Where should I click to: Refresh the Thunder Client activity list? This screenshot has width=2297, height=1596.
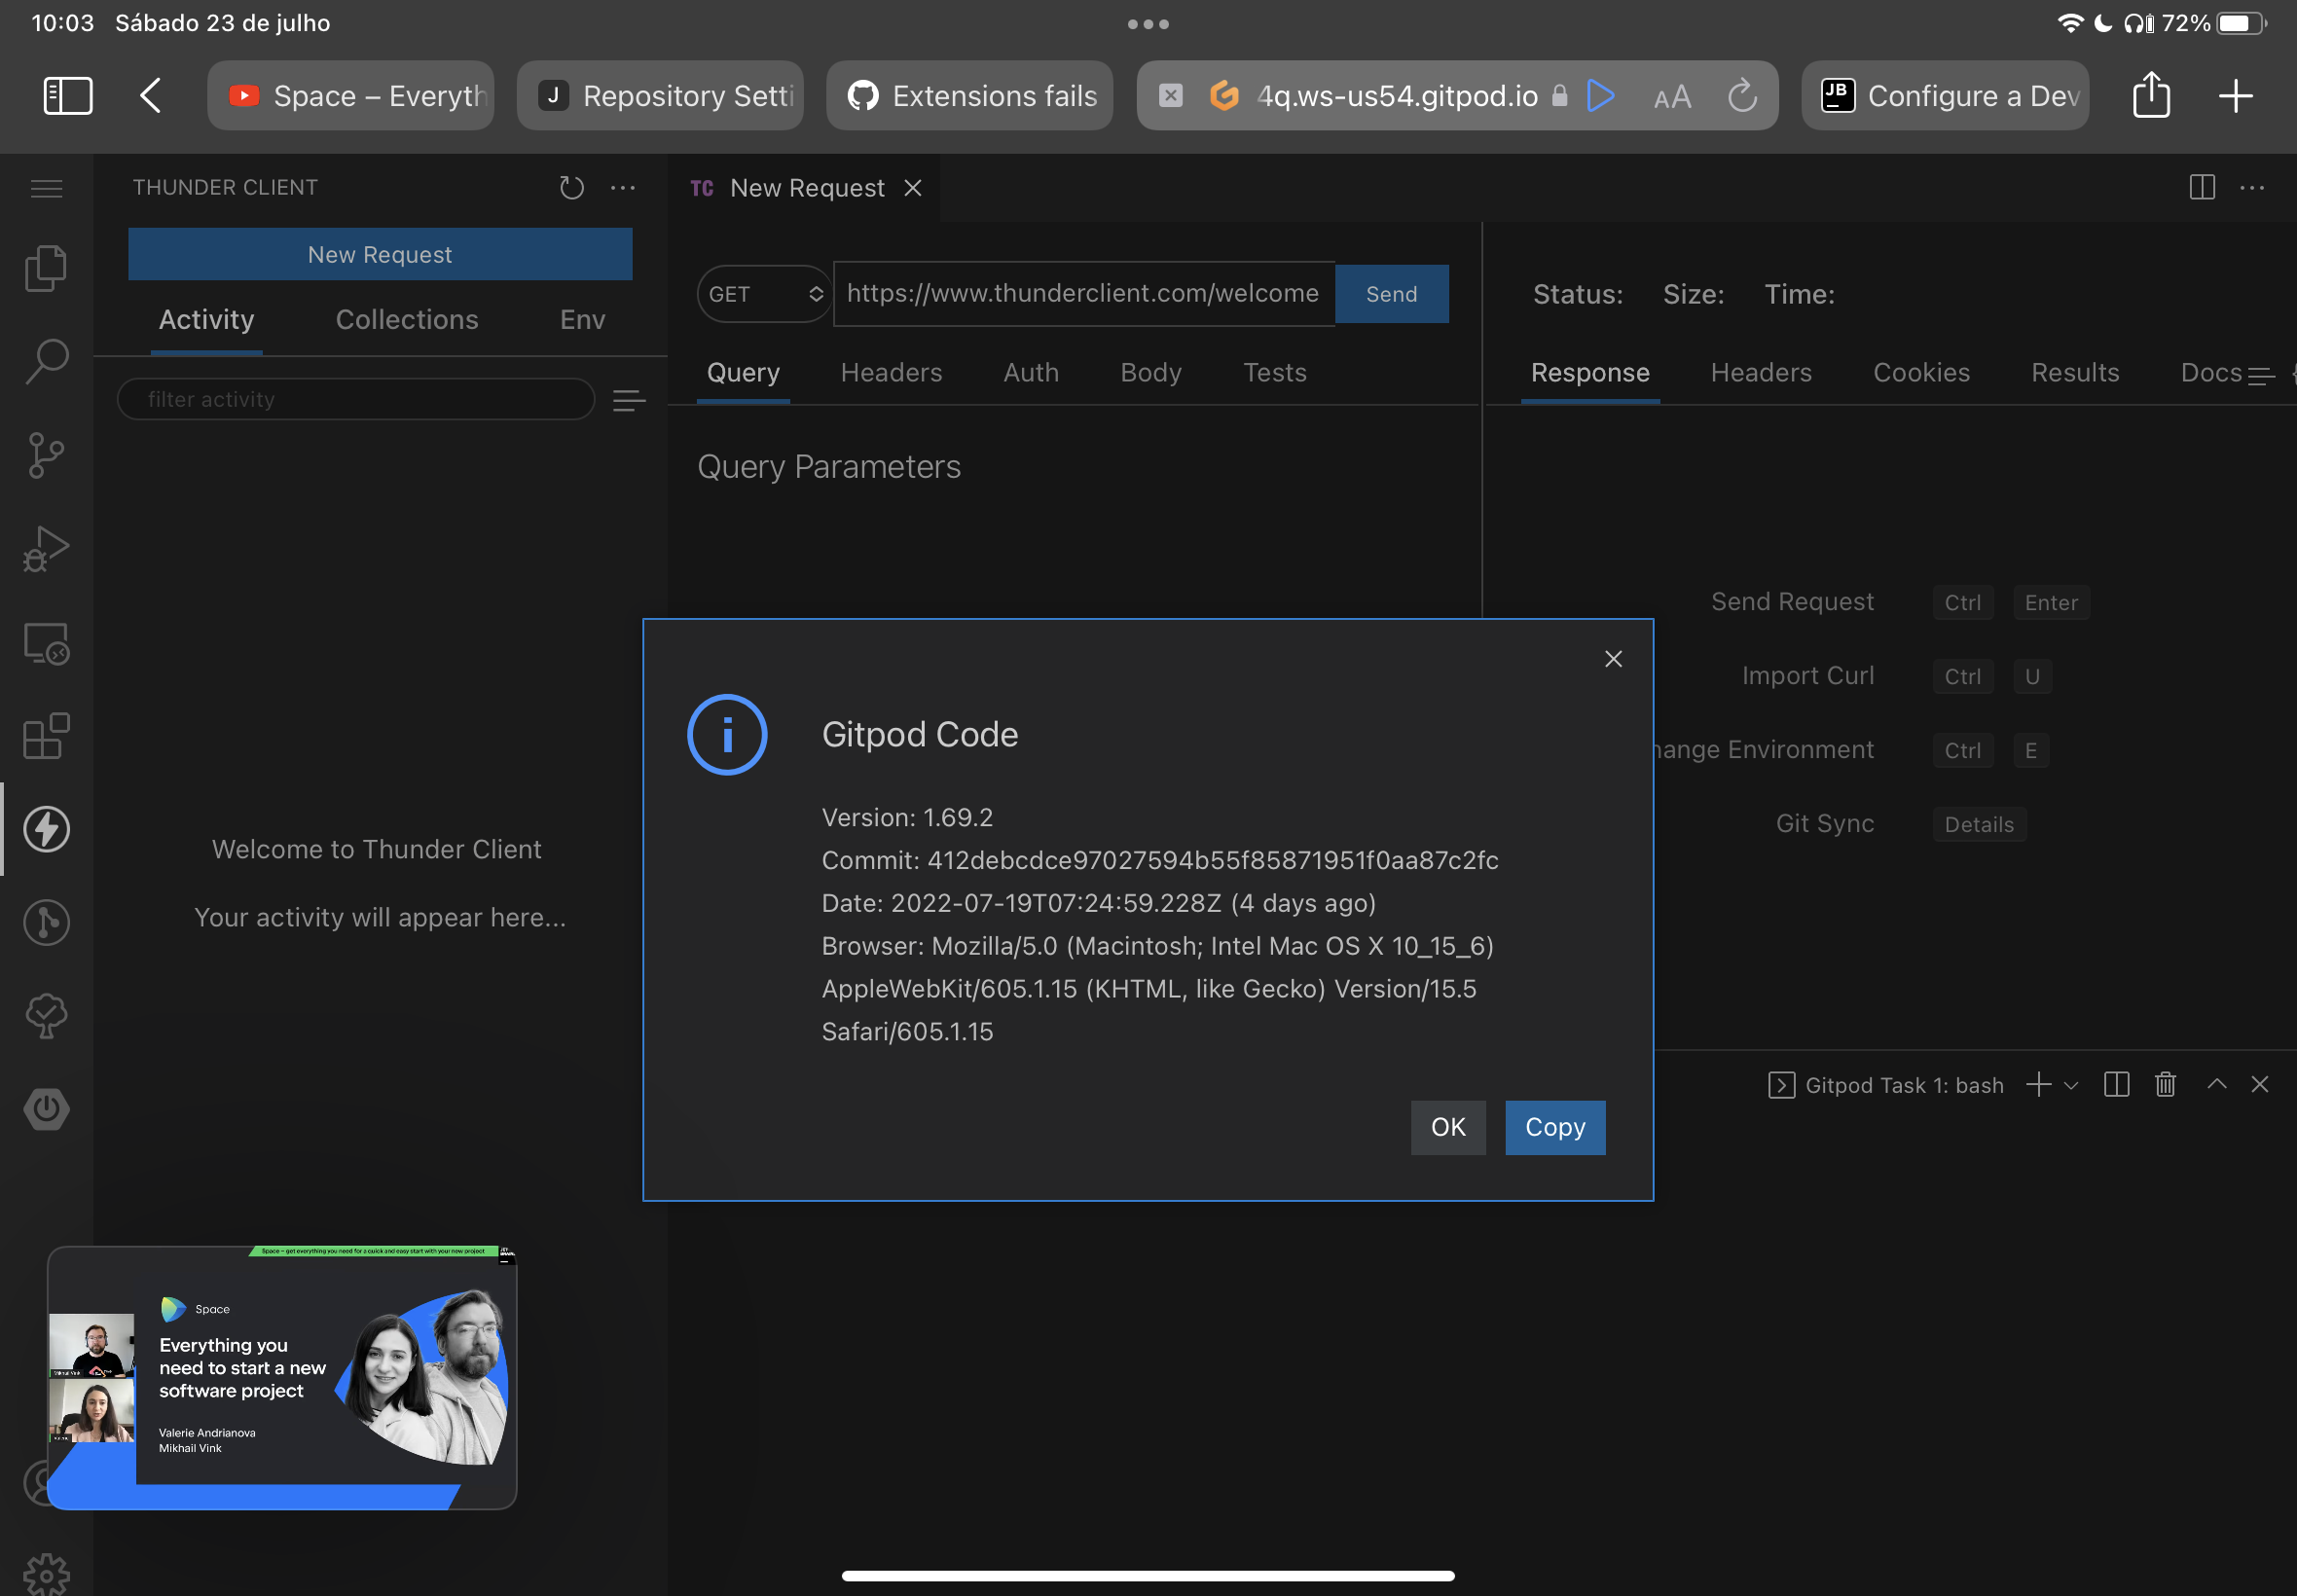[571, 187]
